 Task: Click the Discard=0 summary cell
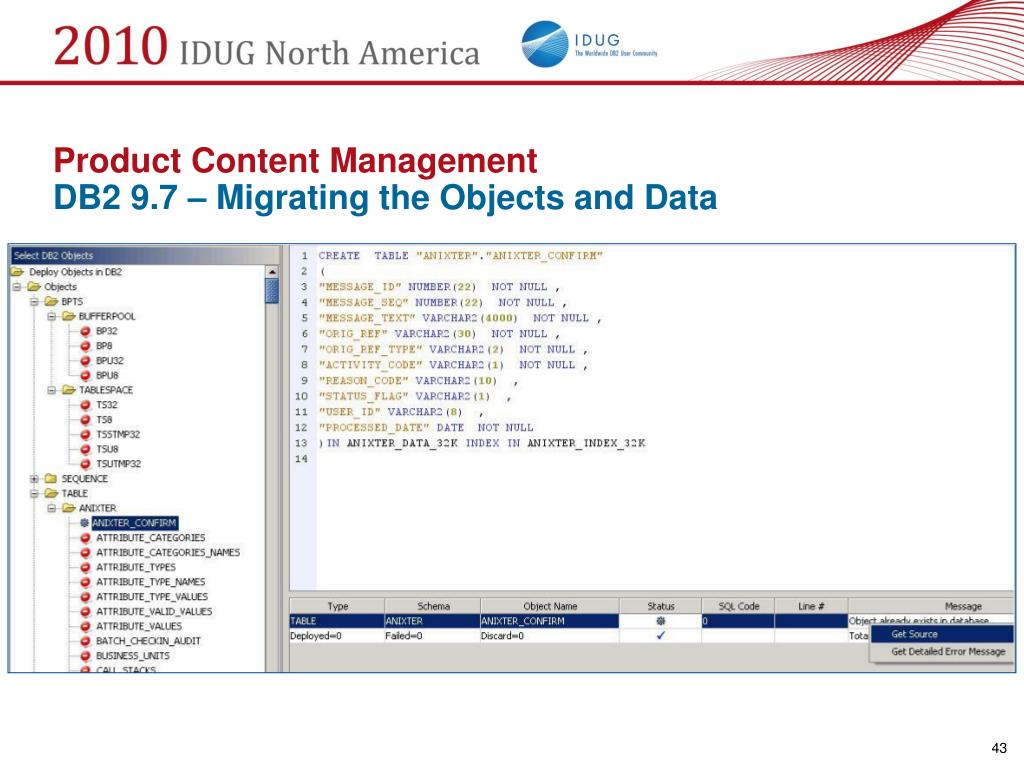tap(550, 636)
